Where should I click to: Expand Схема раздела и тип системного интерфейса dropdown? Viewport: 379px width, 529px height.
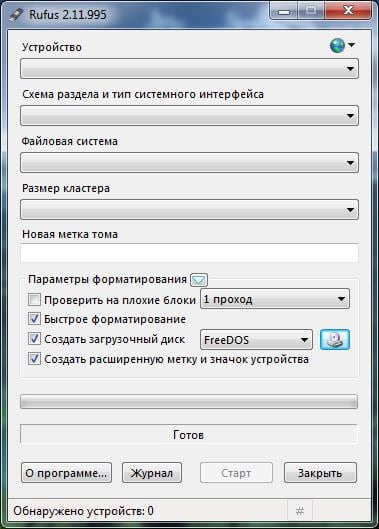pos(189,116)
